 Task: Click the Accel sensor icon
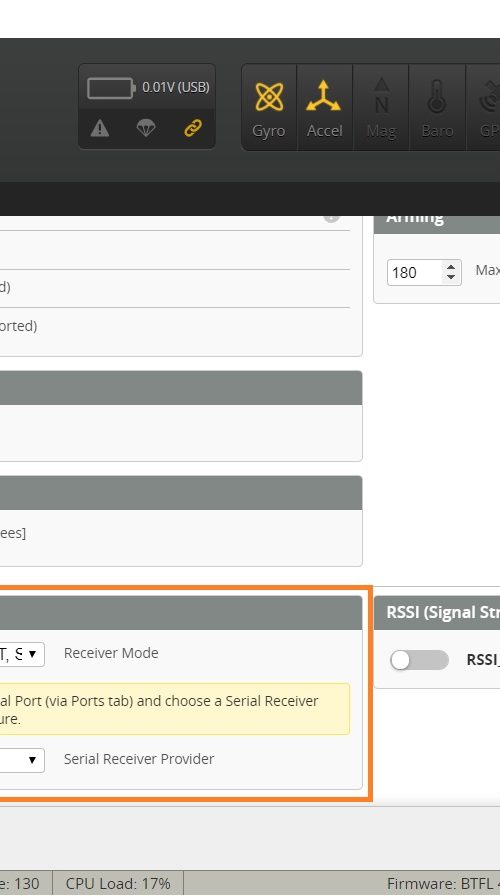324,107
